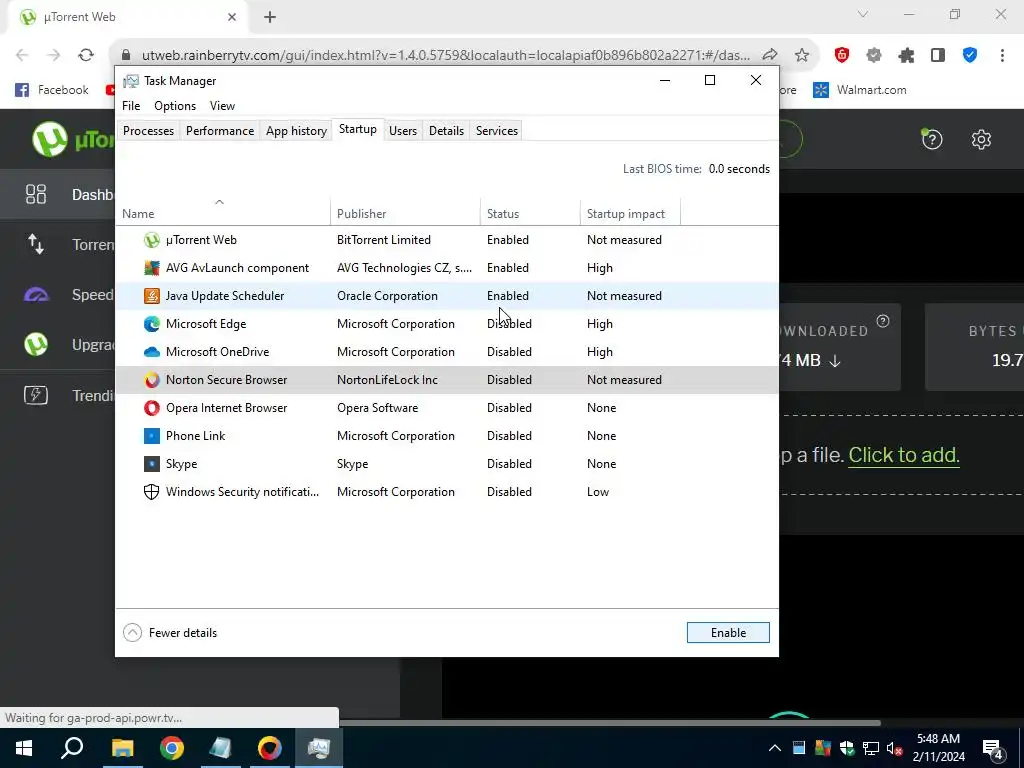The image size is (1024, 768).
Task: Select the Norton Secure Browser icon
Action: click(x=152, y=380)
